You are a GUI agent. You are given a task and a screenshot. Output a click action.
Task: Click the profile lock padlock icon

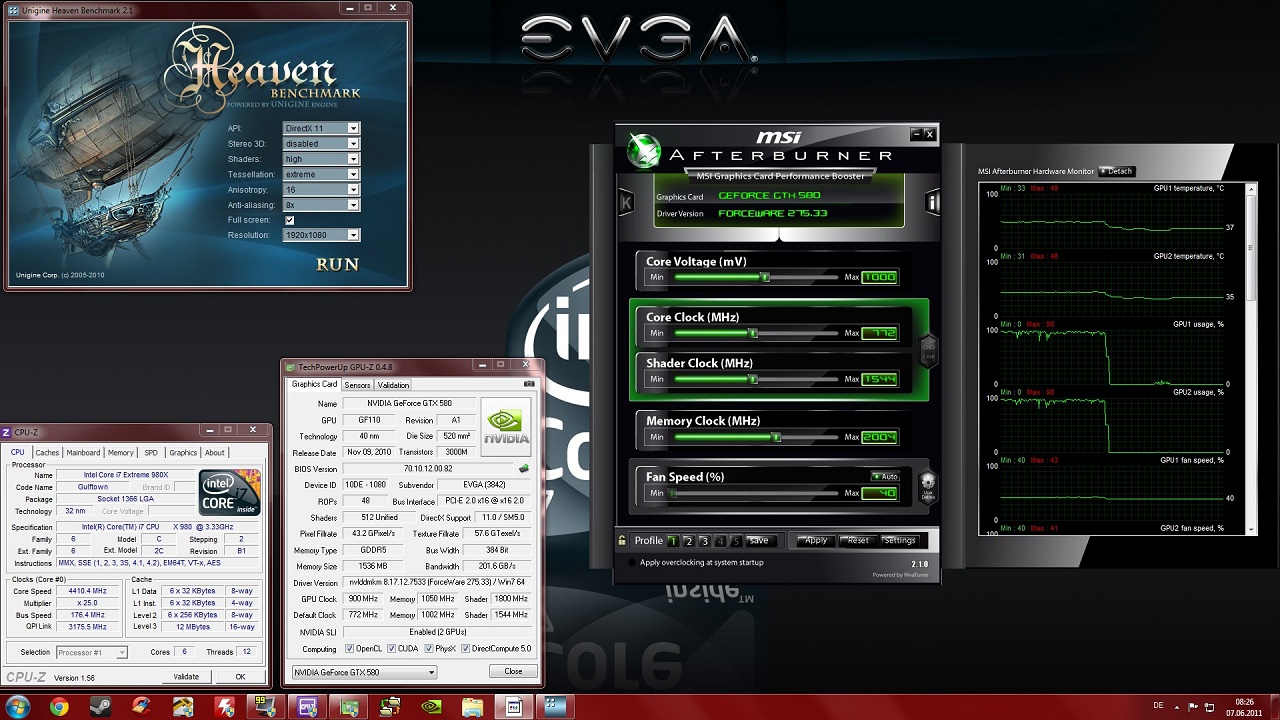click(623, 541)
